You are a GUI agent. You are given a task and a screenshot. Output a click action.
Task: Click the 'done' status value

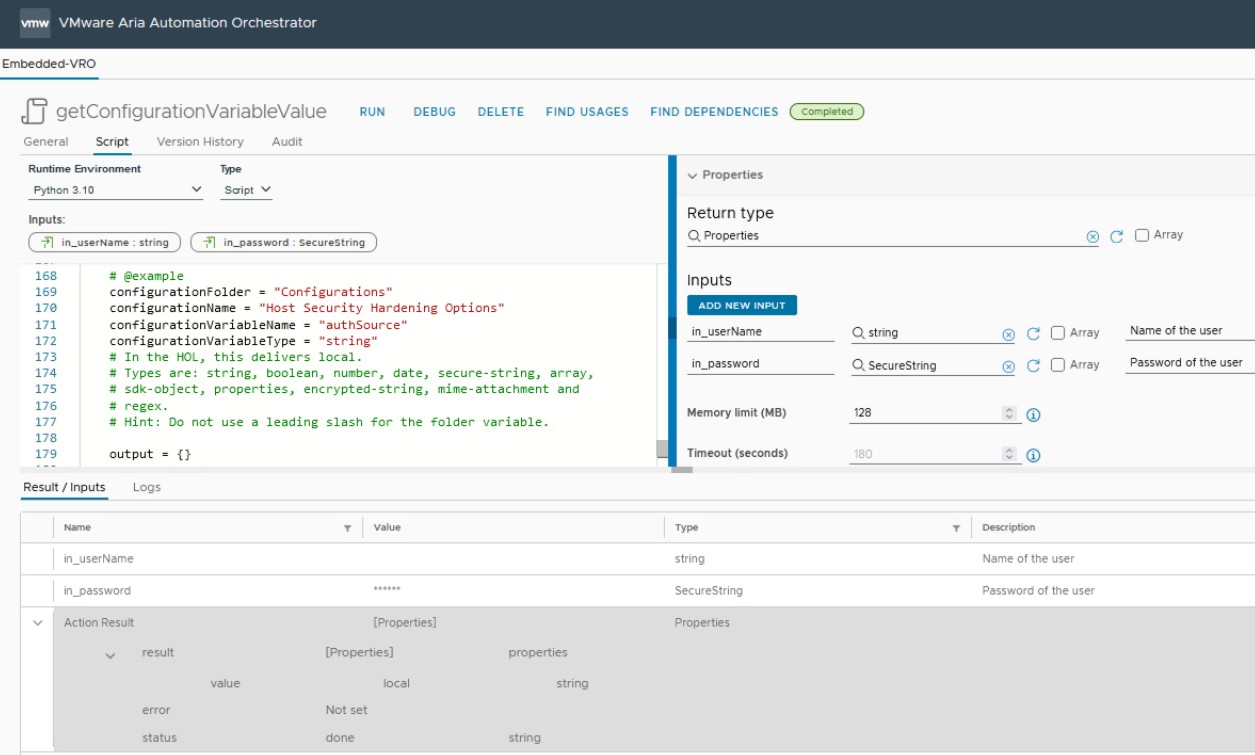click(x=340, y=738)
